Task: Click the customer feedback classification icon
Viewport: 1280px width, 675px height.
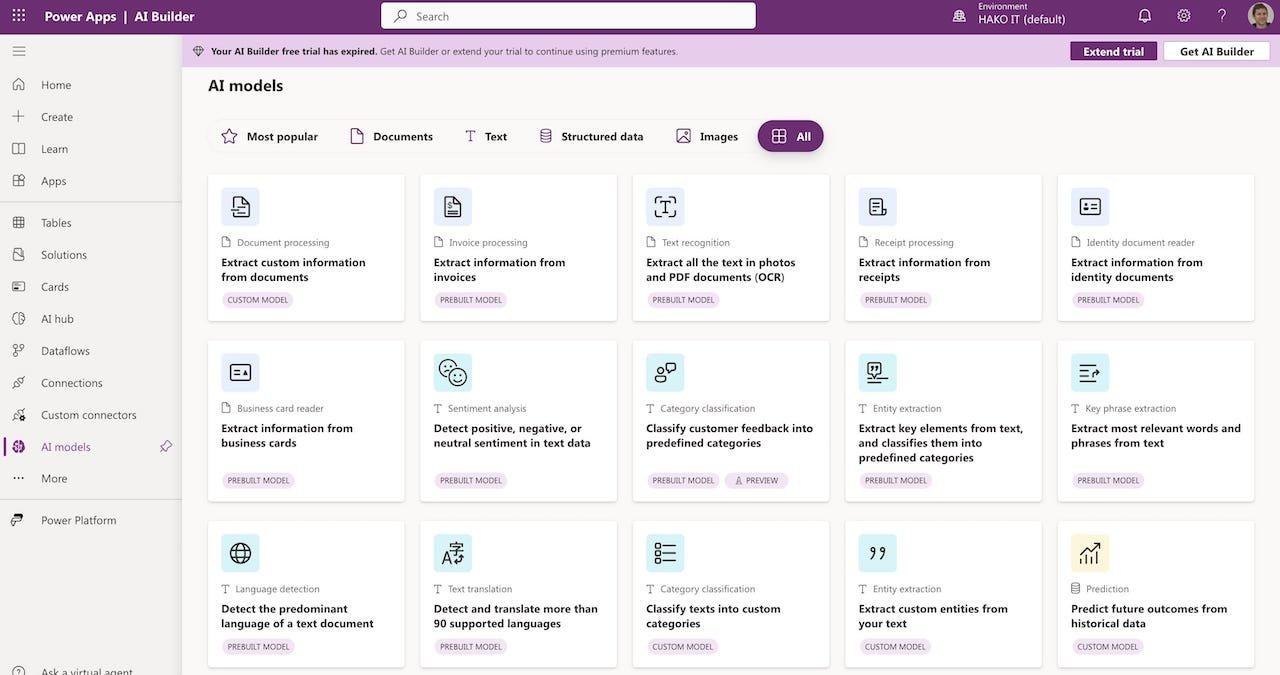Action: click(x=665, y=372)
